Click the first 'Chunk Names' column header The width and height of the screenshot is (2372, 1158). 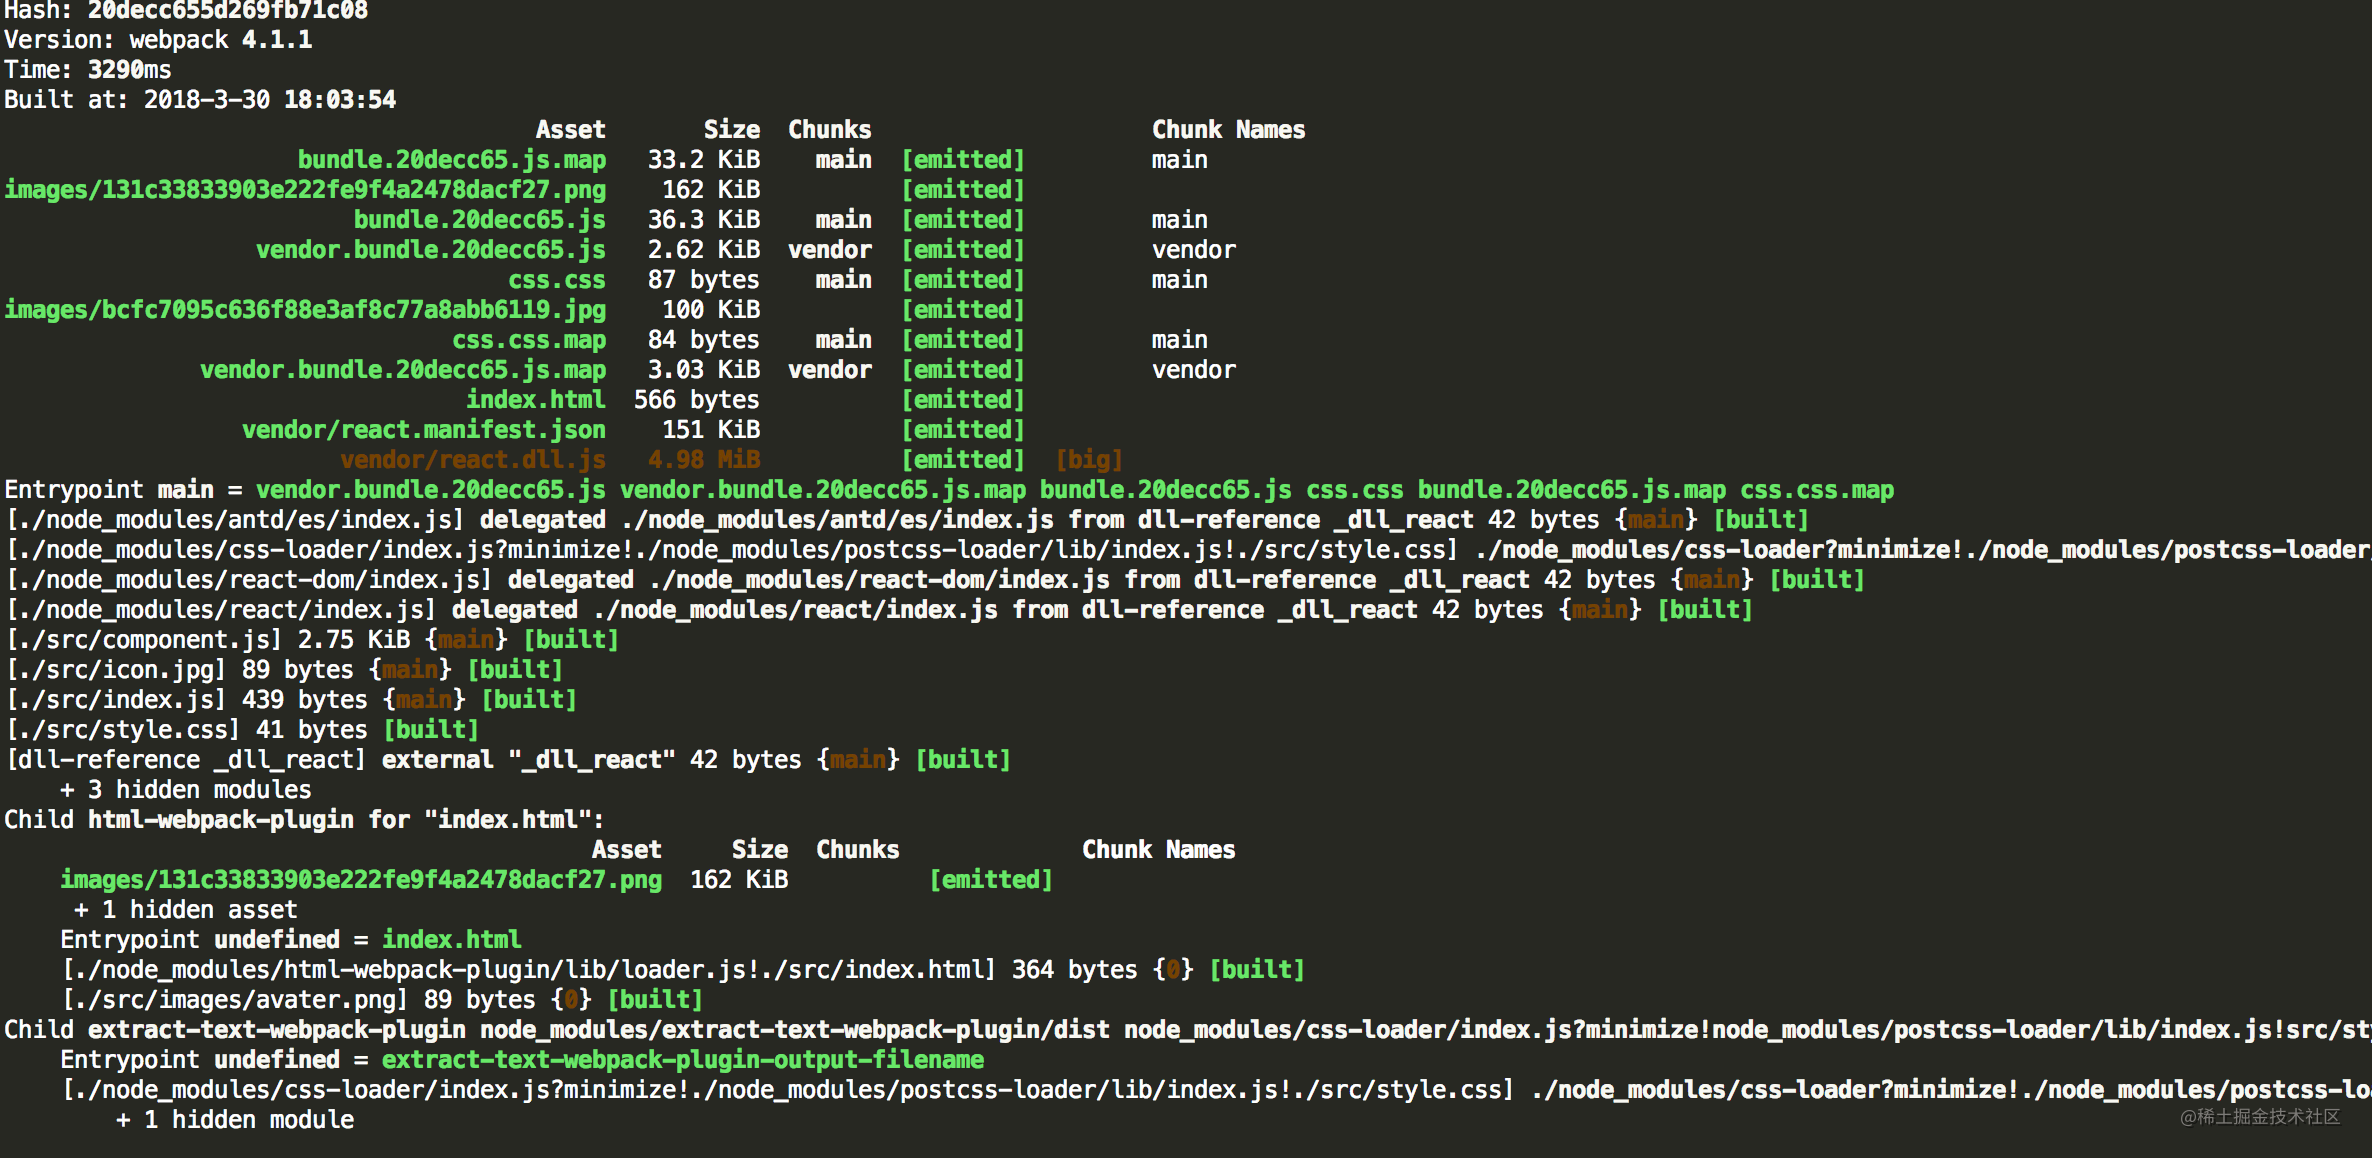coord(1229,130)
